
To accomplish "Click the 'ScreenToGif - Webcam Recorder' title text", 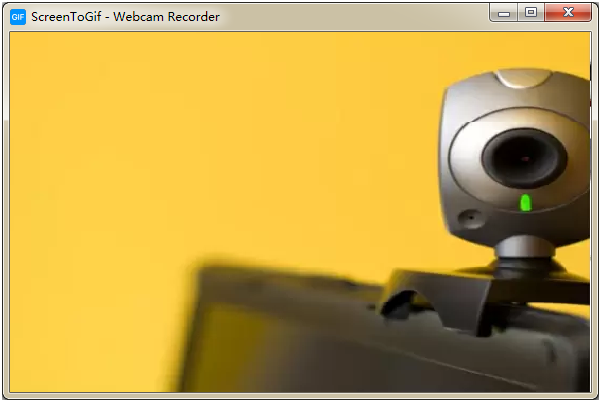I will point(125,17).
